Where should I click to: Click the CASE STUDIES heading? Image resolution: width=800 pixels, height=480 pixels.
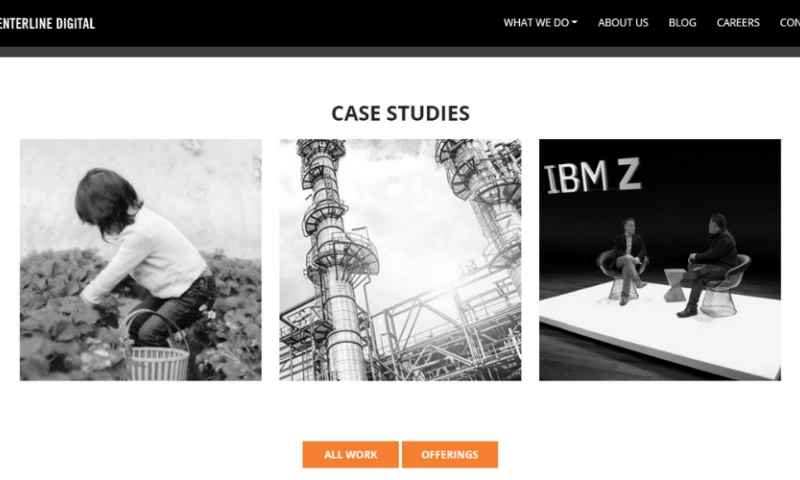pyautogui.click(x=401, y=113)
